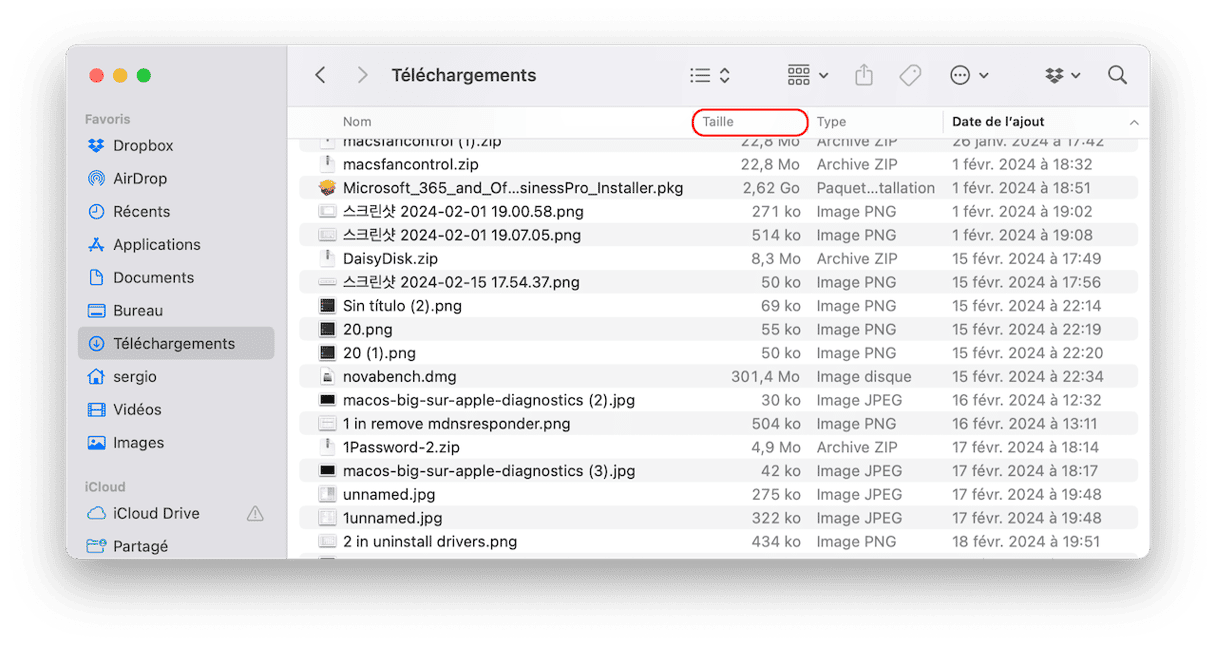Open Documents folder in sidebar
This screenshot has width=1216, height=646.
coord(153,277)
